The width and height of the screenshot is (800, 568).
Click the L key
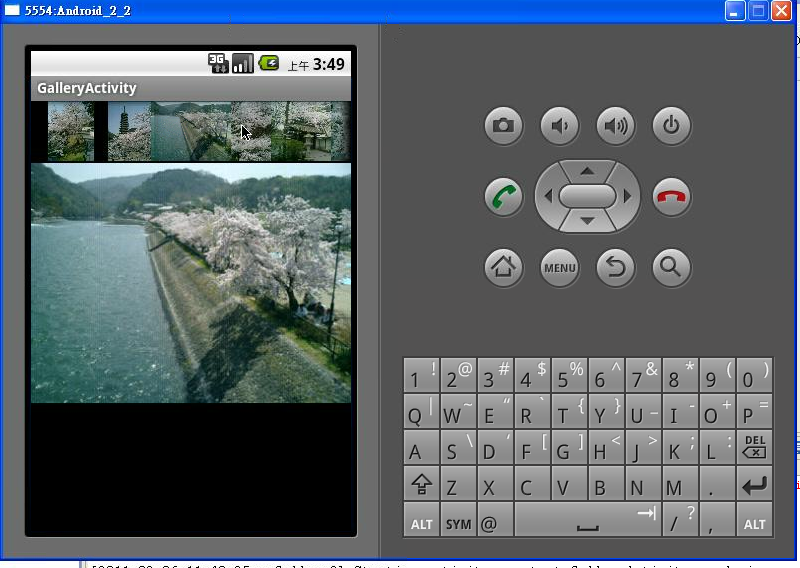click(717, 447)
